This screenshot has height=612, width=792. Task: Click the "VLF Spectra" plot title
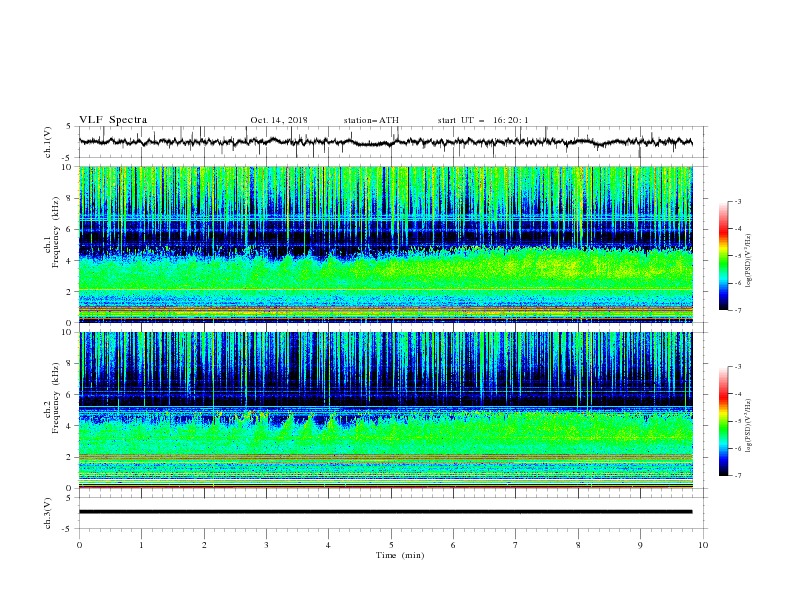[x=113, y=120]
